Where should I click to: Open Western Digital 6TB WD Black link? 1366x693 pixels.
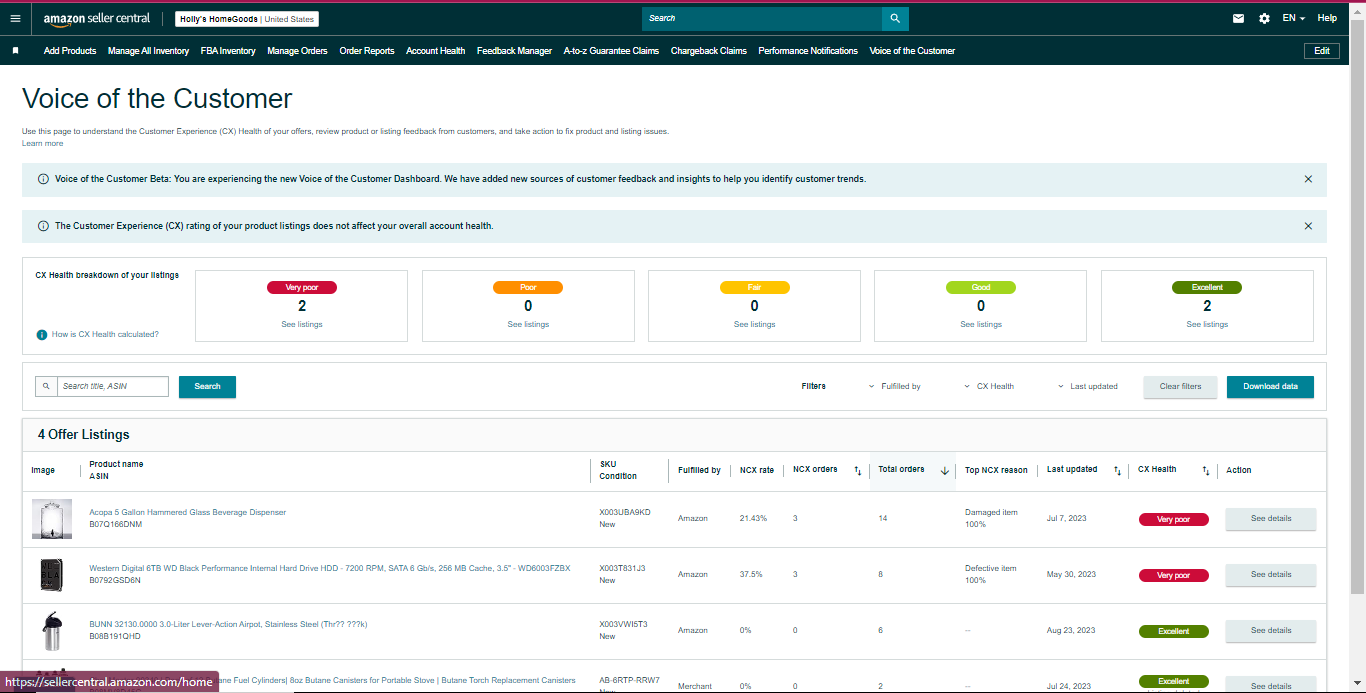click(330, 568)
